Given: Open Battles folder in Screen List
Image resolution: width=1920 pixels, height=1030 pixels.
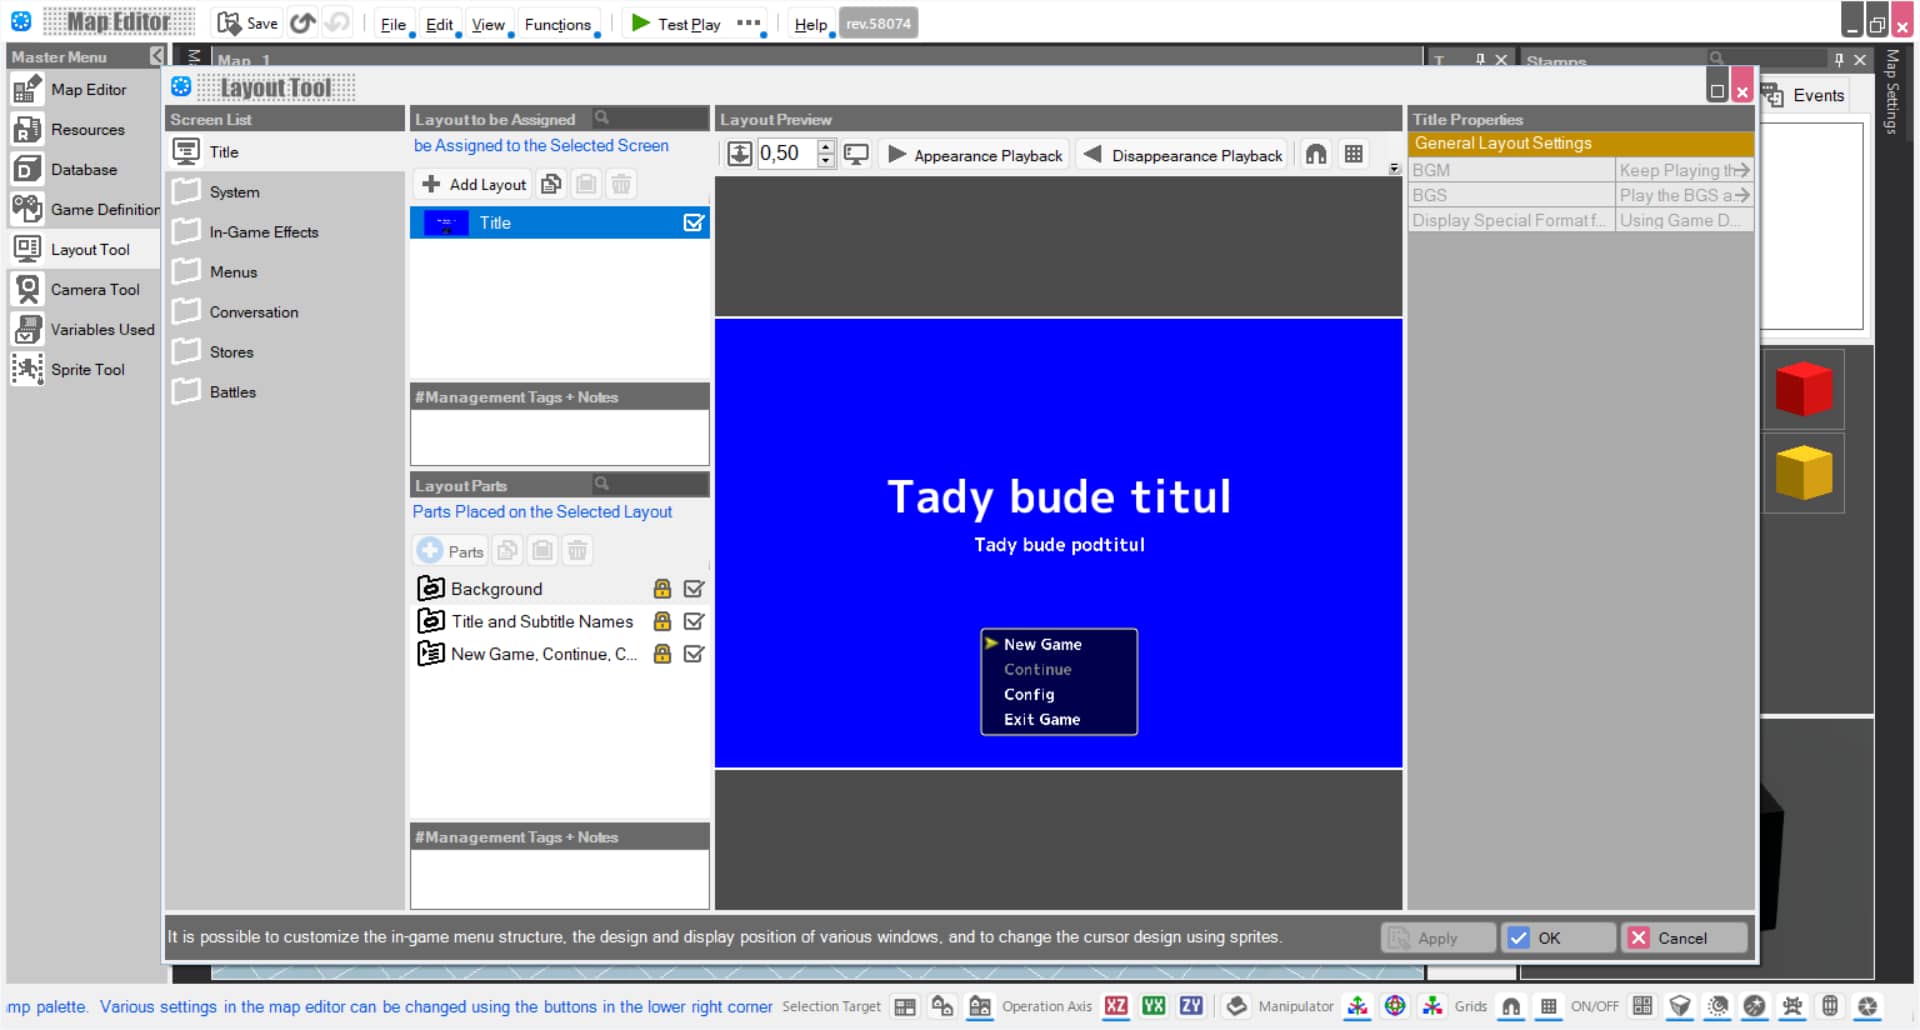Looking at the screenshot, I should coord(285,392).
